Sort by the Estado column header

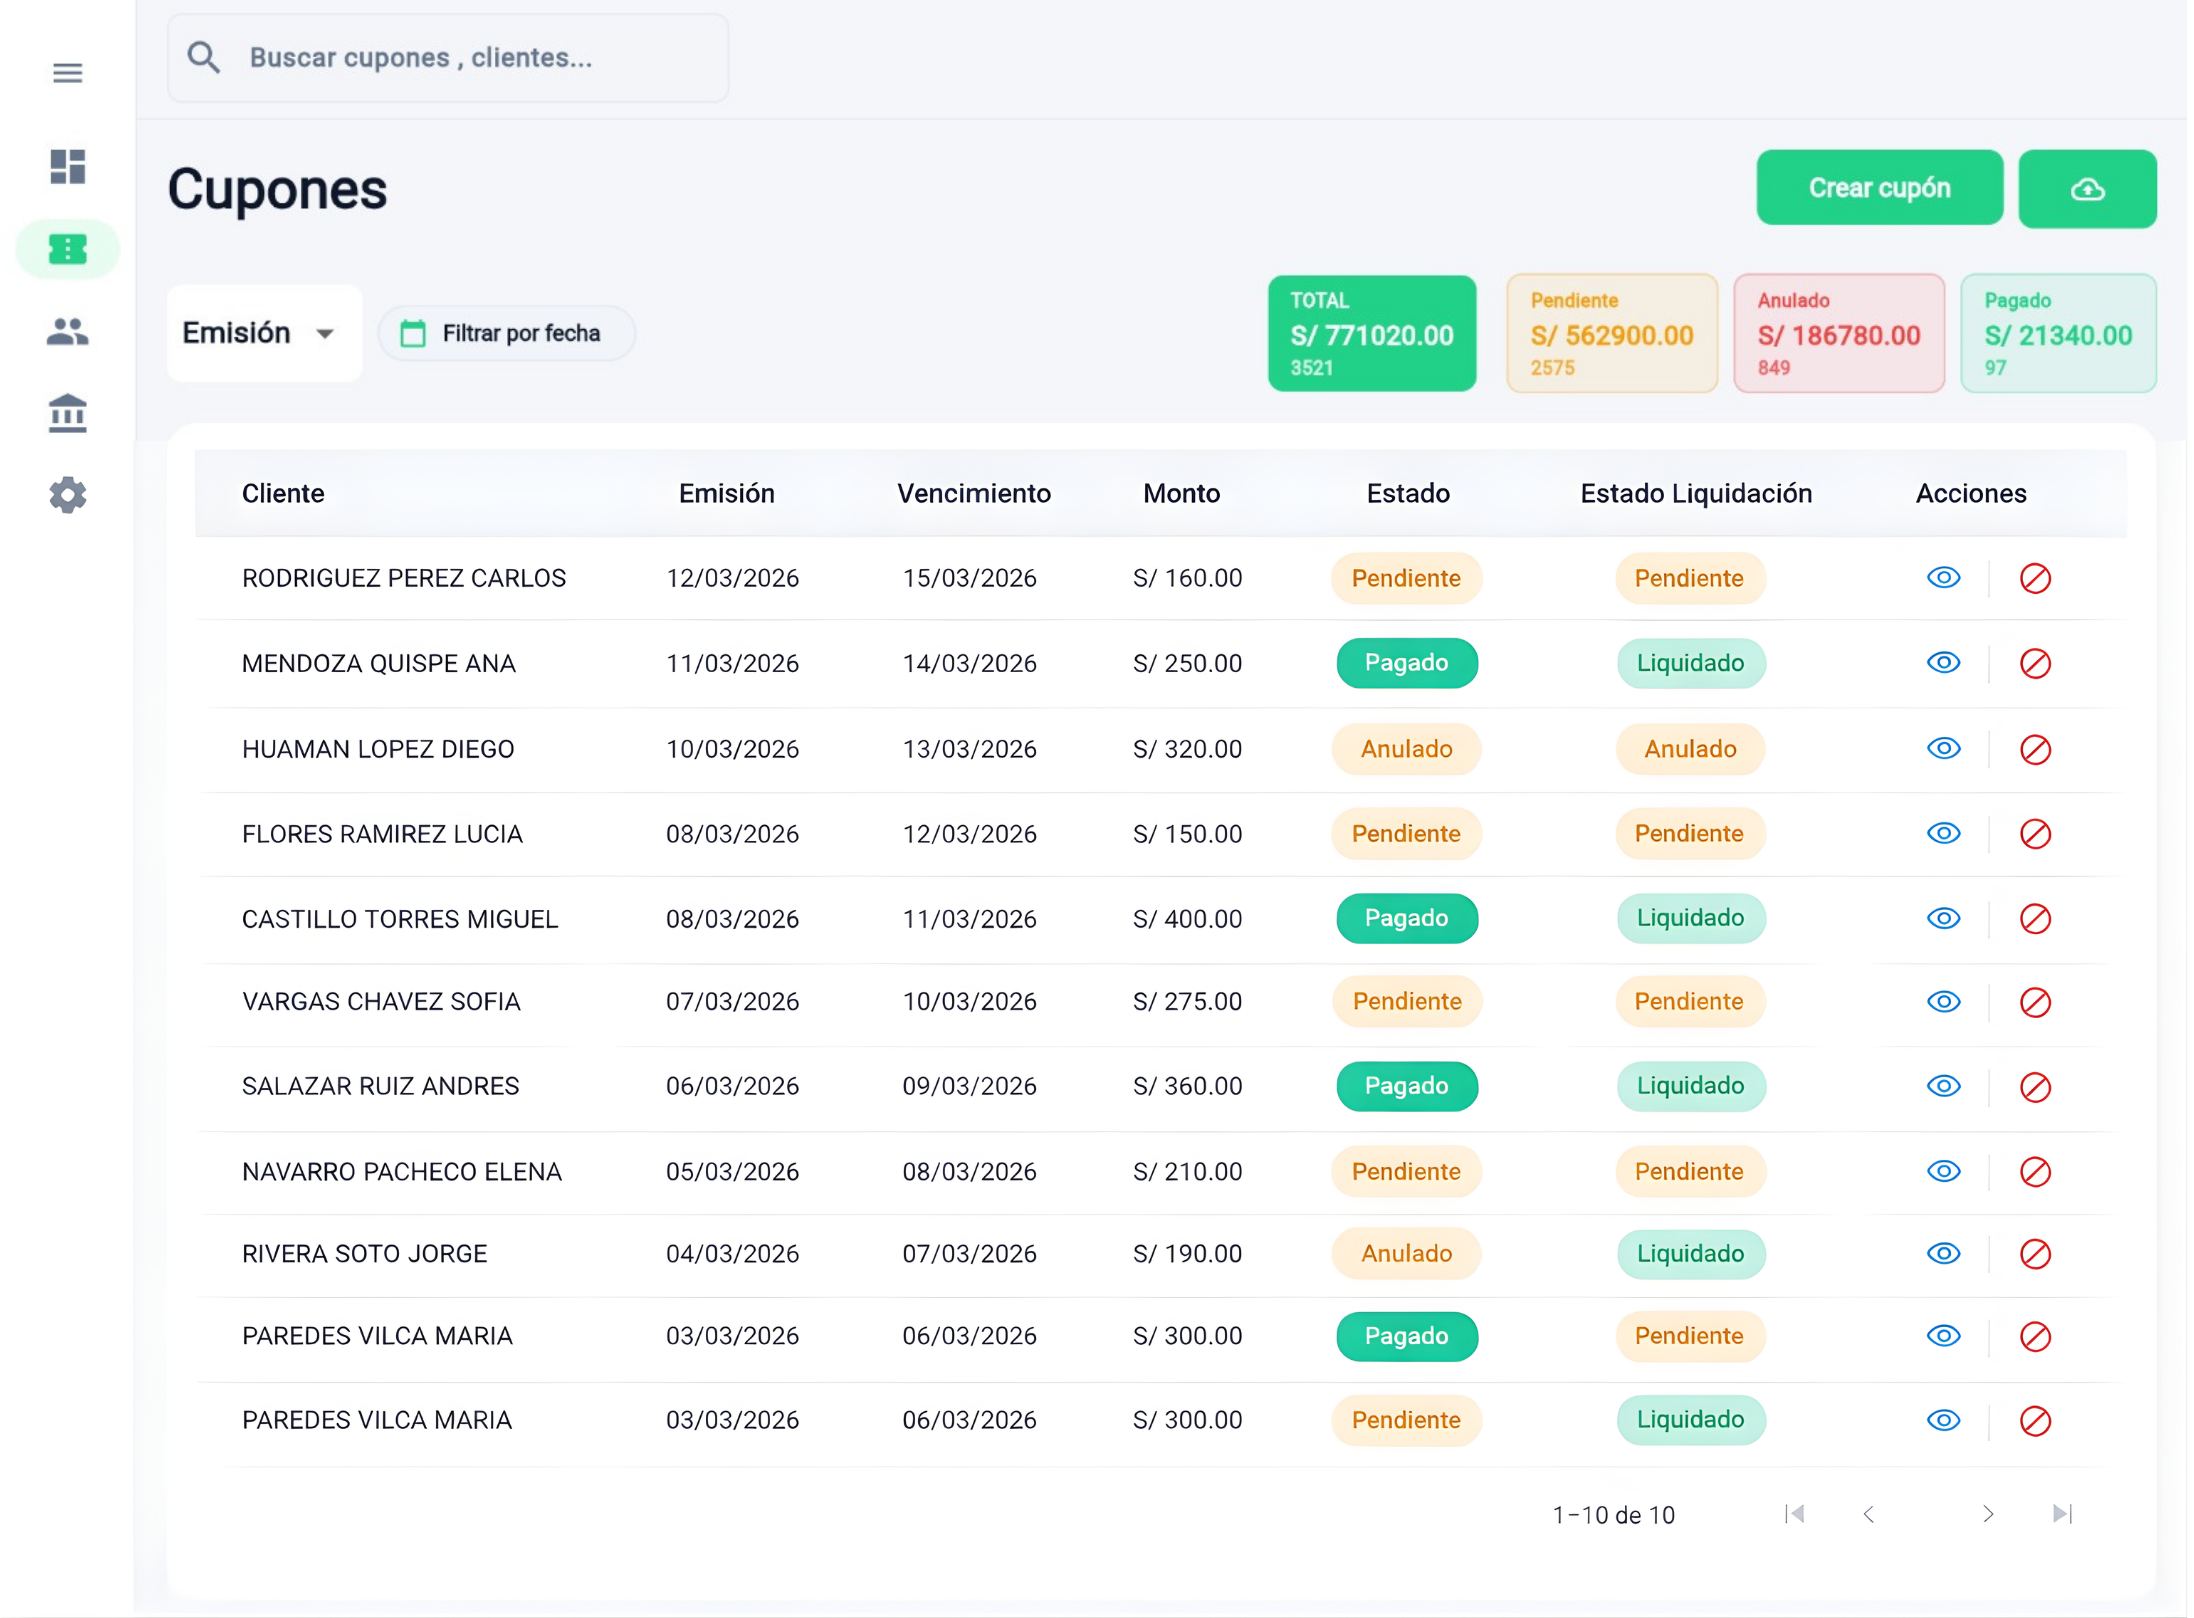click(1408, 494)
